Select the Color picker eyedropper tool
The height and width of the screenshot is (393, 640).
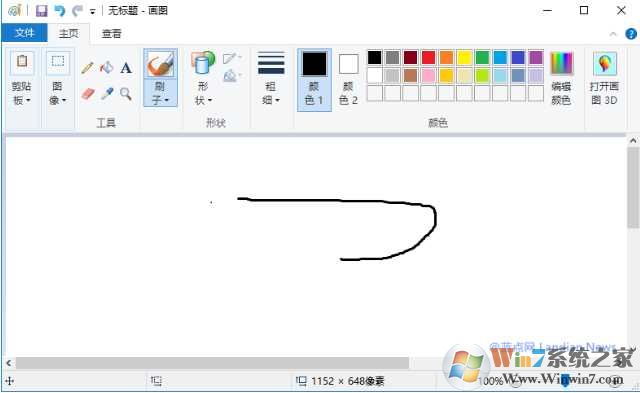[107, 93]
